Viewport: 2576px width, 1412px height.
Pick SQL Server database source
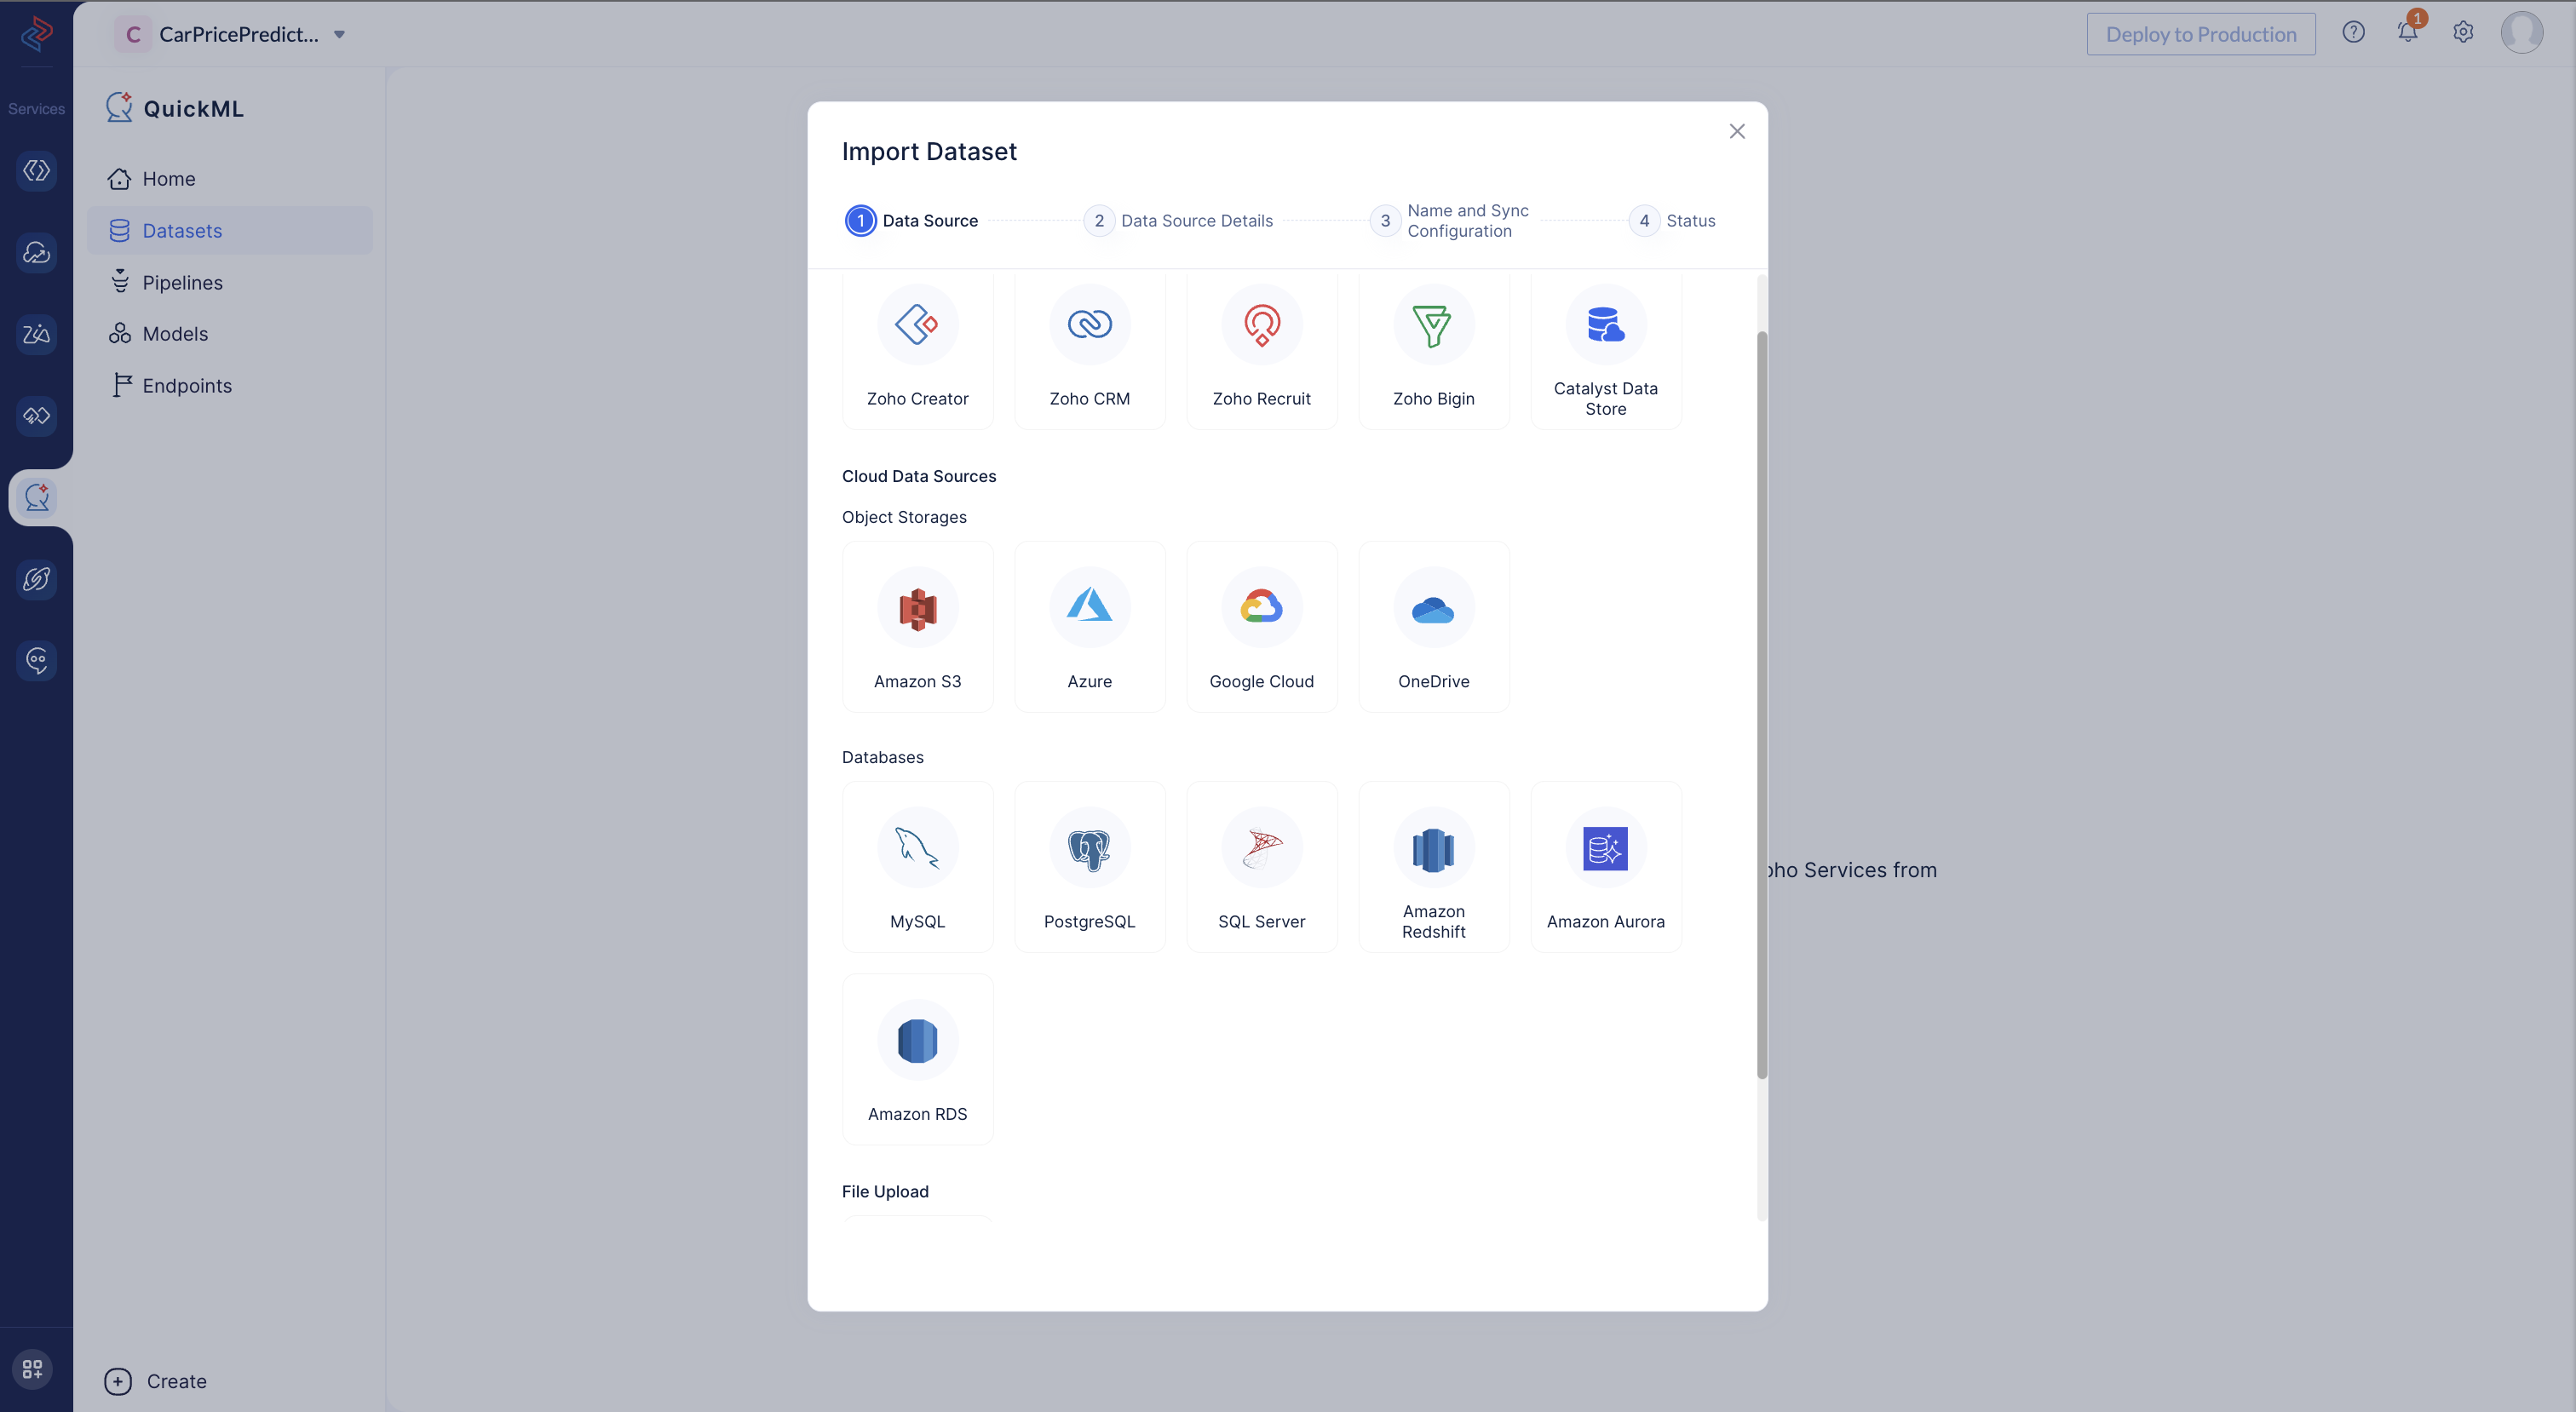tap(1261, 867)
